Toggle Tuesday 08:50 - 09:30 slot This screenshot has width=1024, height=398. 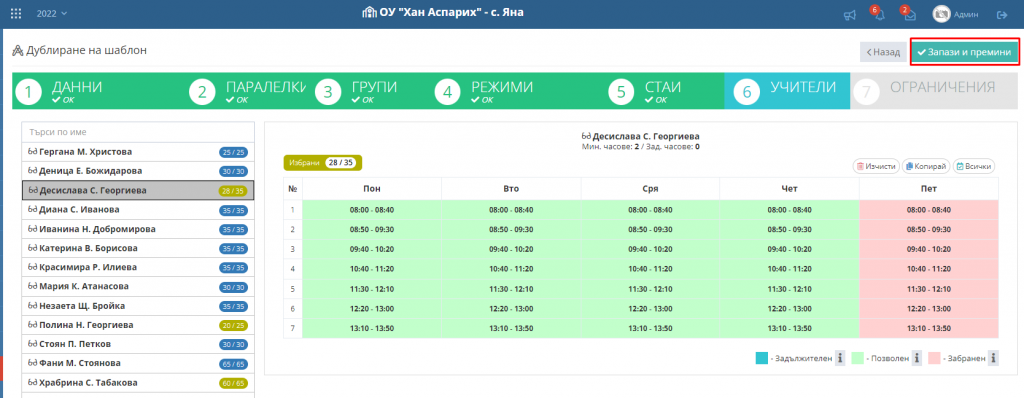point(511,229)
